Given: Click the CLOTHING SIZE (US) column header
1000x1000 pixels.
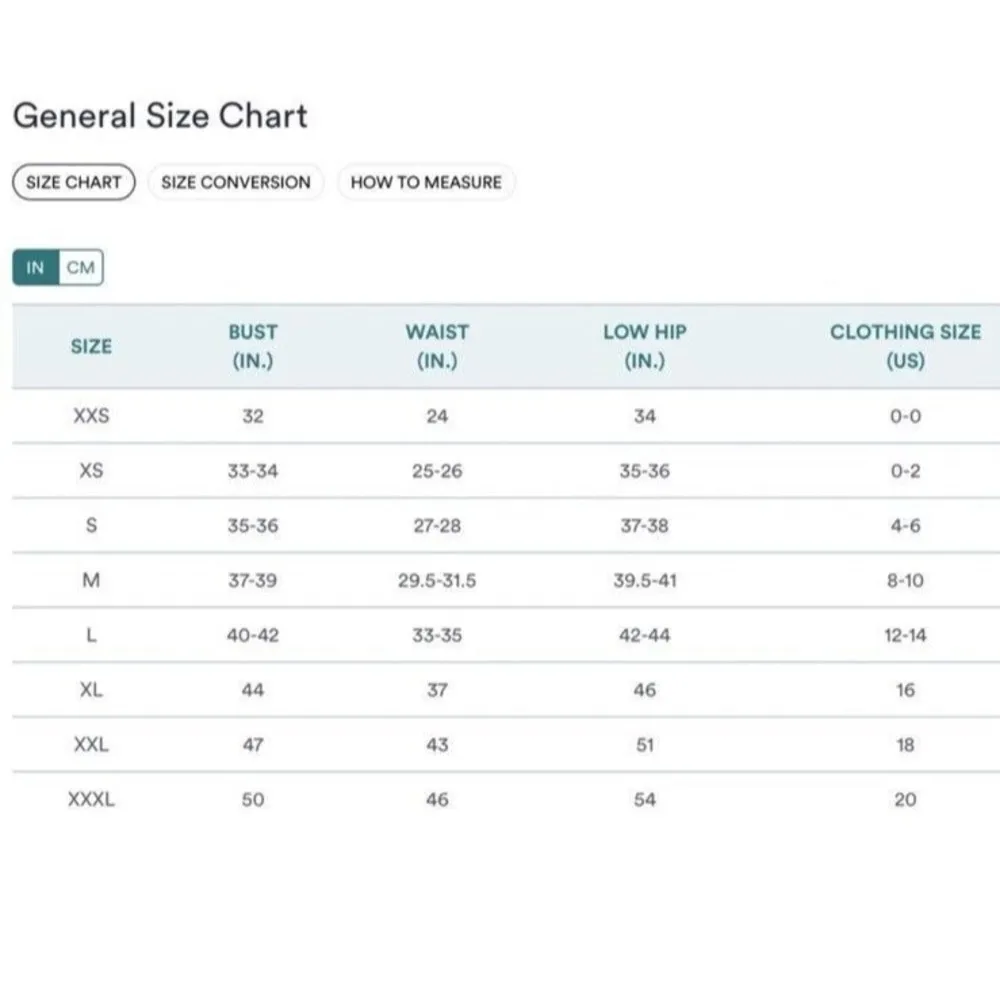Looking at the screenshot, I should coord(905,346).
